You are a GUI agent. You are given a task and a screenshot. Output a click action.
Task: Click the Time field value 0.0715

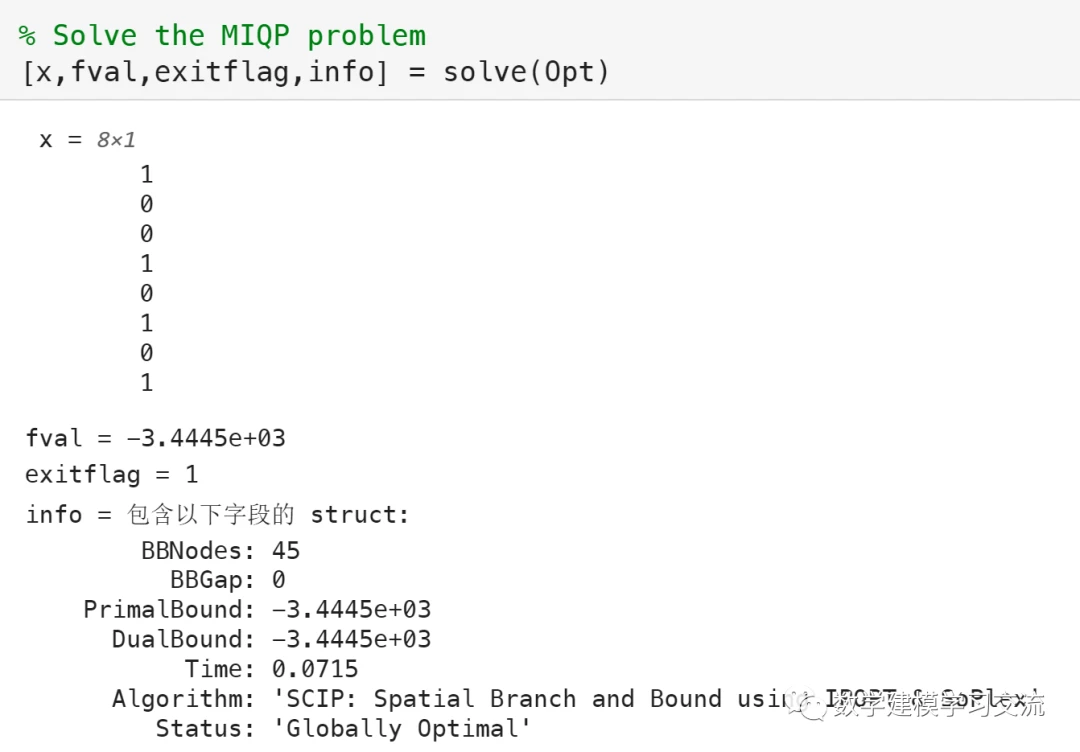[x=315, y=669]
